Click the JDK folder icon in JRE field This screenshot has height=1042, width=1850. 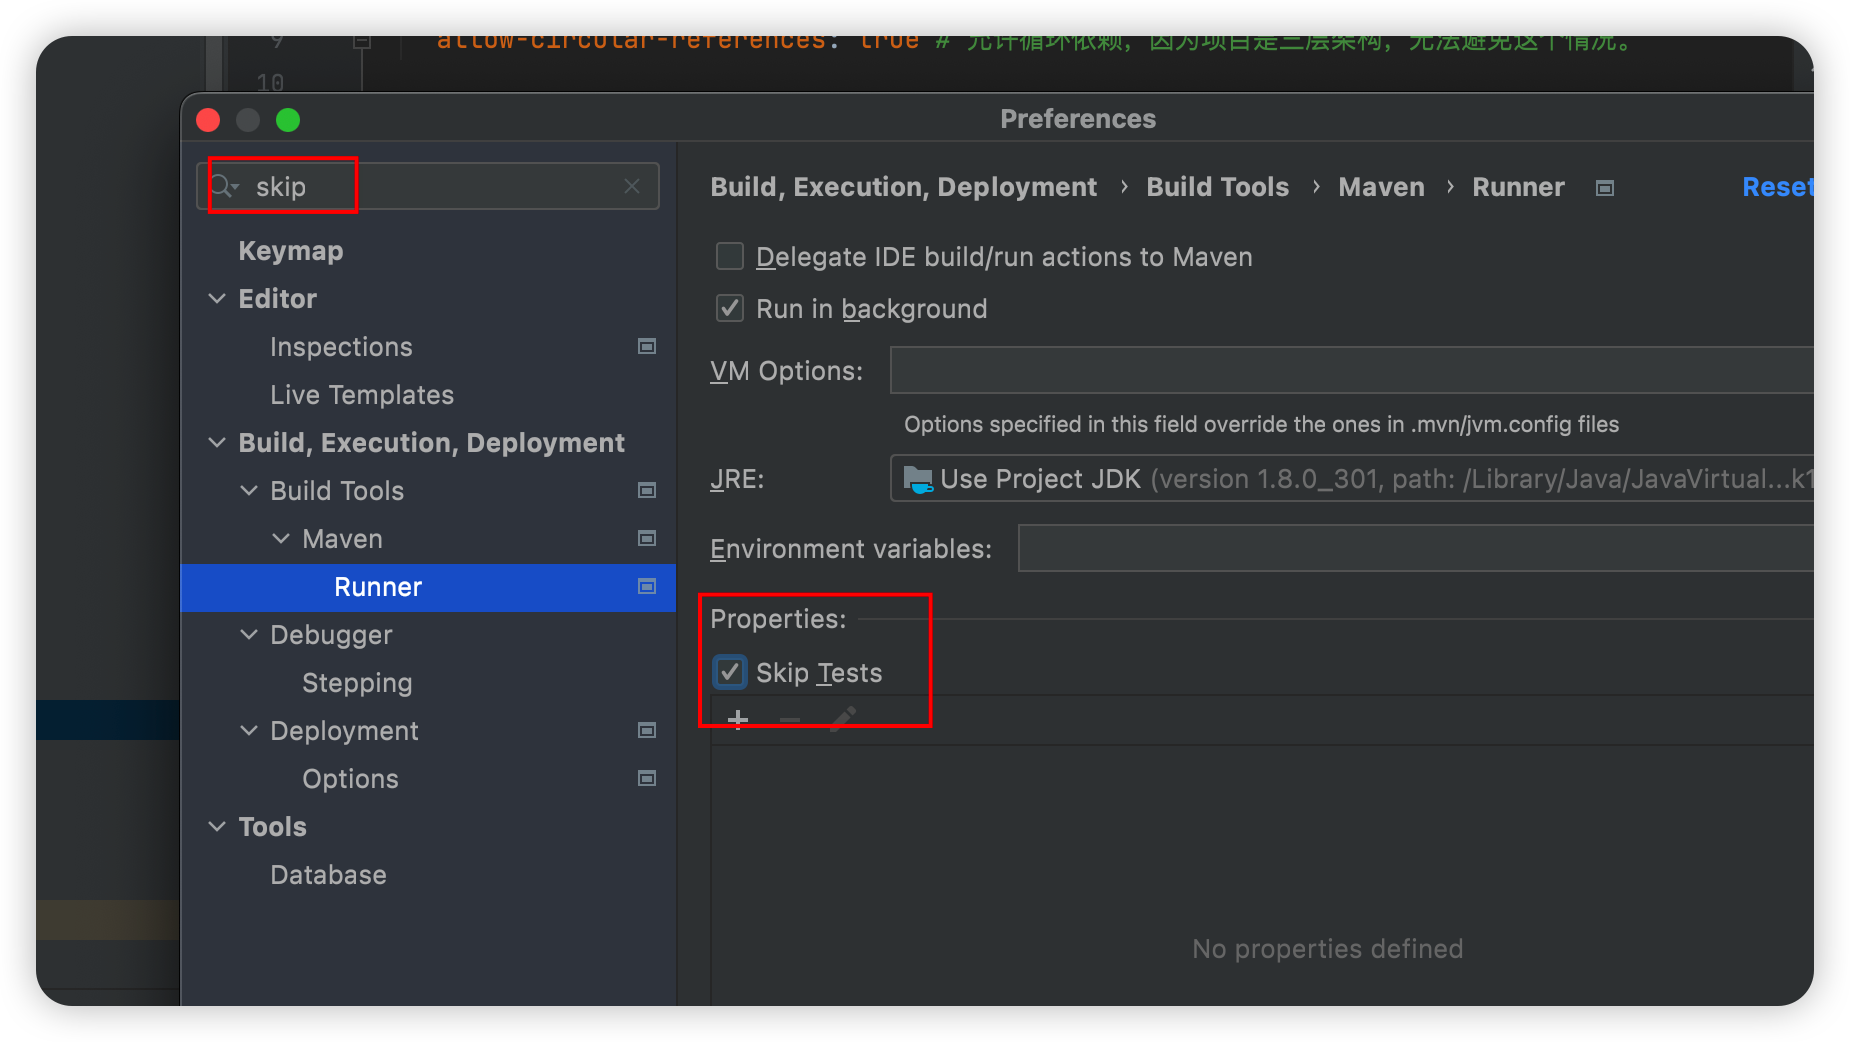click(x=918, y=479)
